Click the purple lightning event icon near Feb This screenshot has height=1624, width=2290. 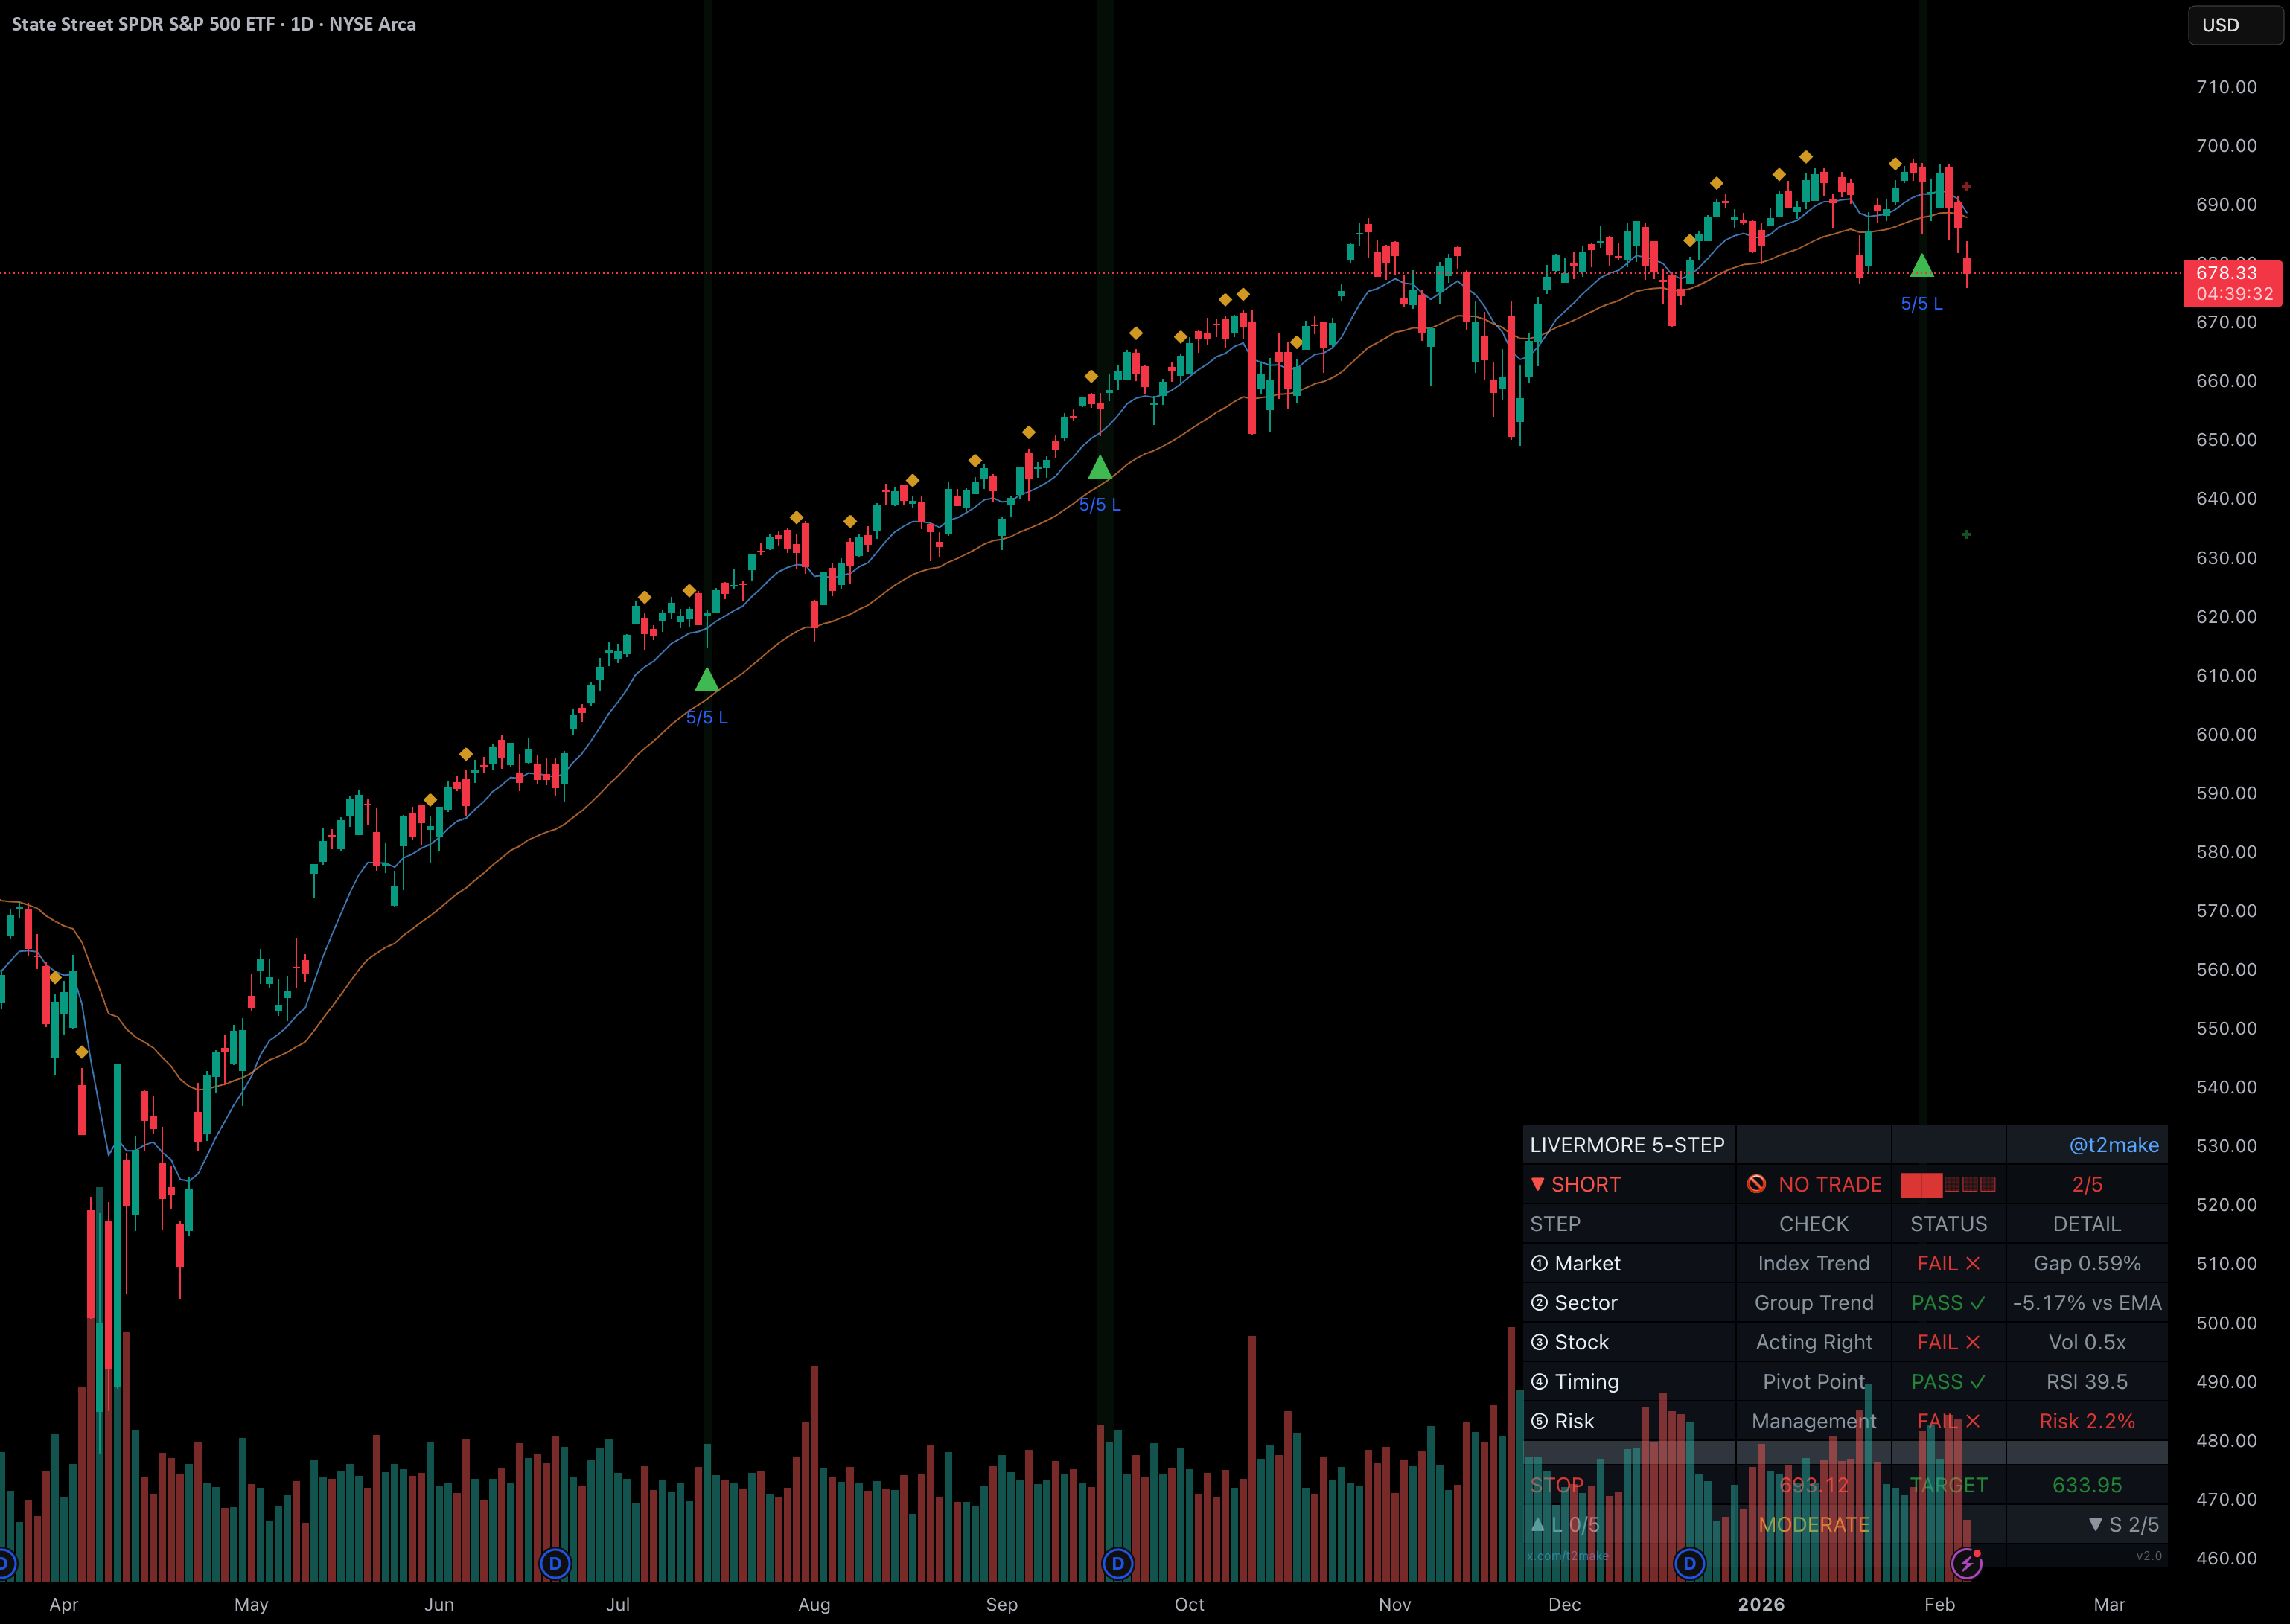[1966, 1563]
